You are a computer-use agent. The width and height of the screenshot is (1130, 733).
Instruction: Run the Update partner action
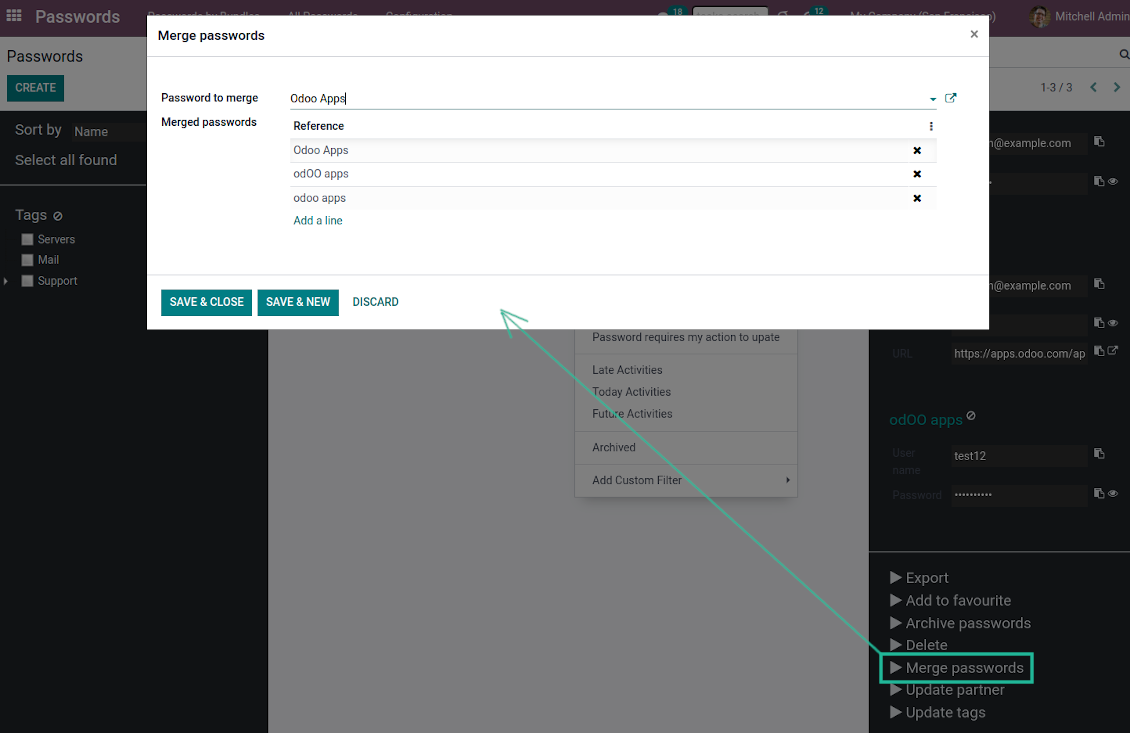[x=947, y=690]
